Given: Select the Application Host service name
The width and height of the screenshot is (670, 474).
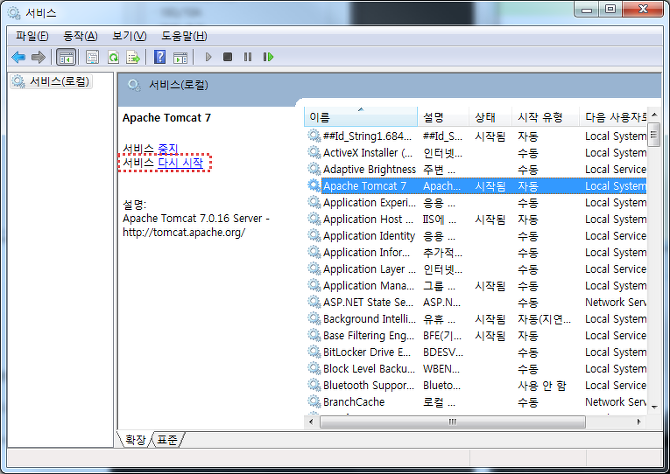Looking at the screenshot, I should click(368, 219).
